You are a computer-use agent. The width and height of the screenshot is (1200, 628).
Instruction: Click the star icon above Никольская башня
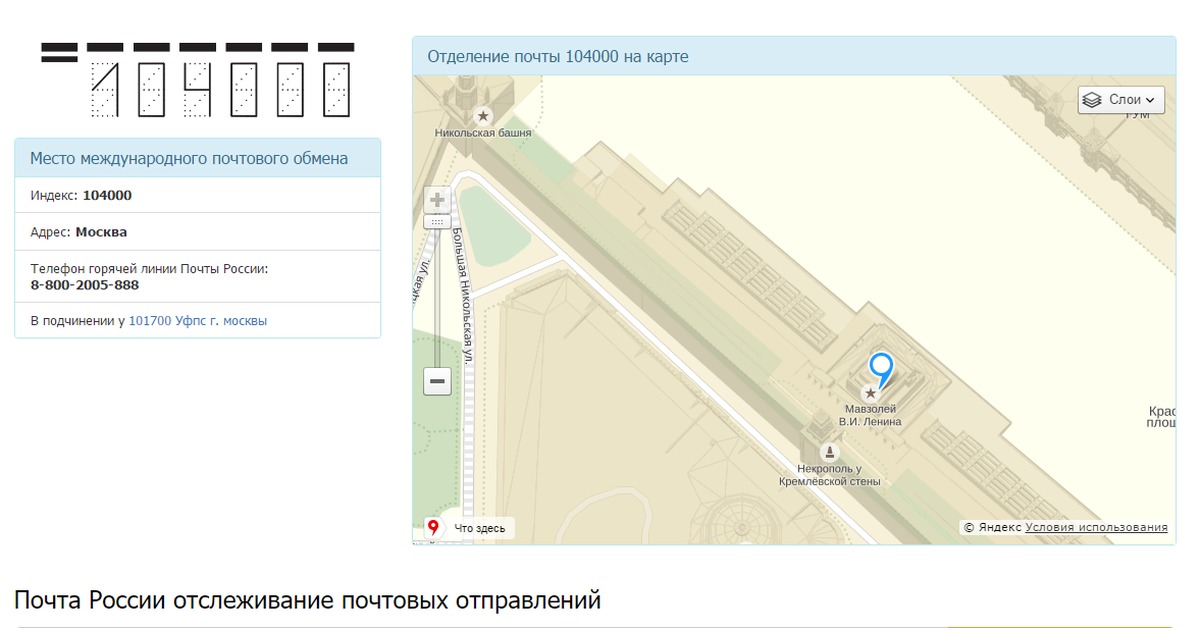(483, 116)
